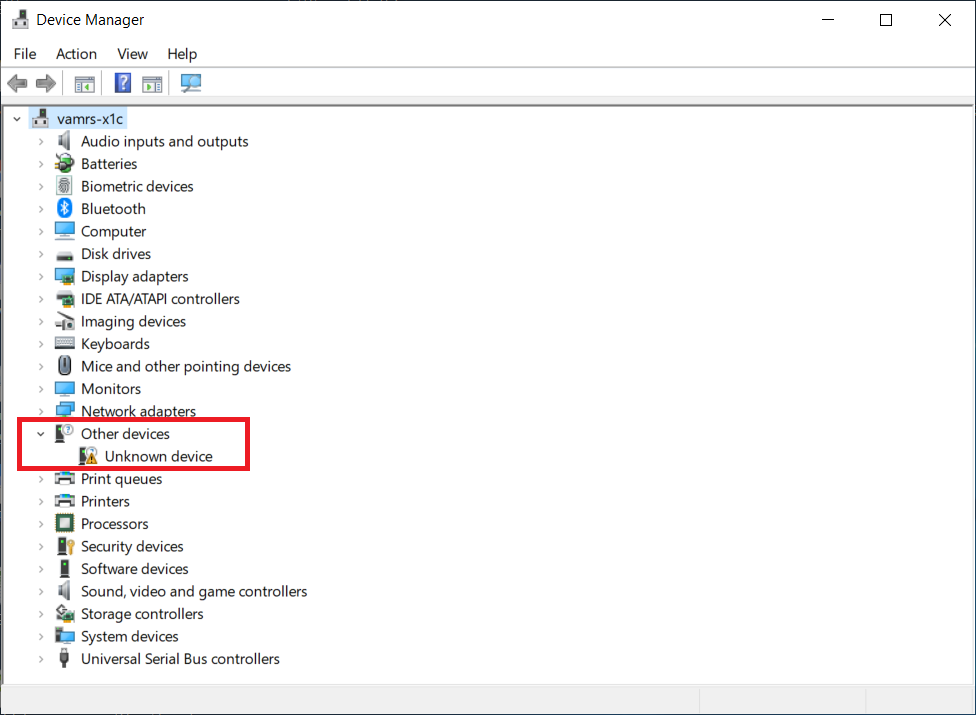Open Help via the blue question mark icon
976x715 pixels.
122,83
